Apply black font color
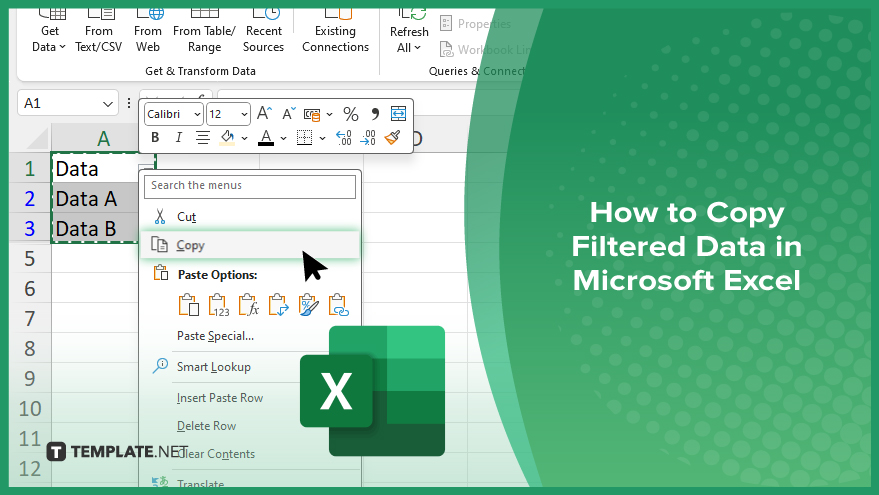The height and width of the screenshot is (495, 879). pyautogui.click(x=266, y=137)
